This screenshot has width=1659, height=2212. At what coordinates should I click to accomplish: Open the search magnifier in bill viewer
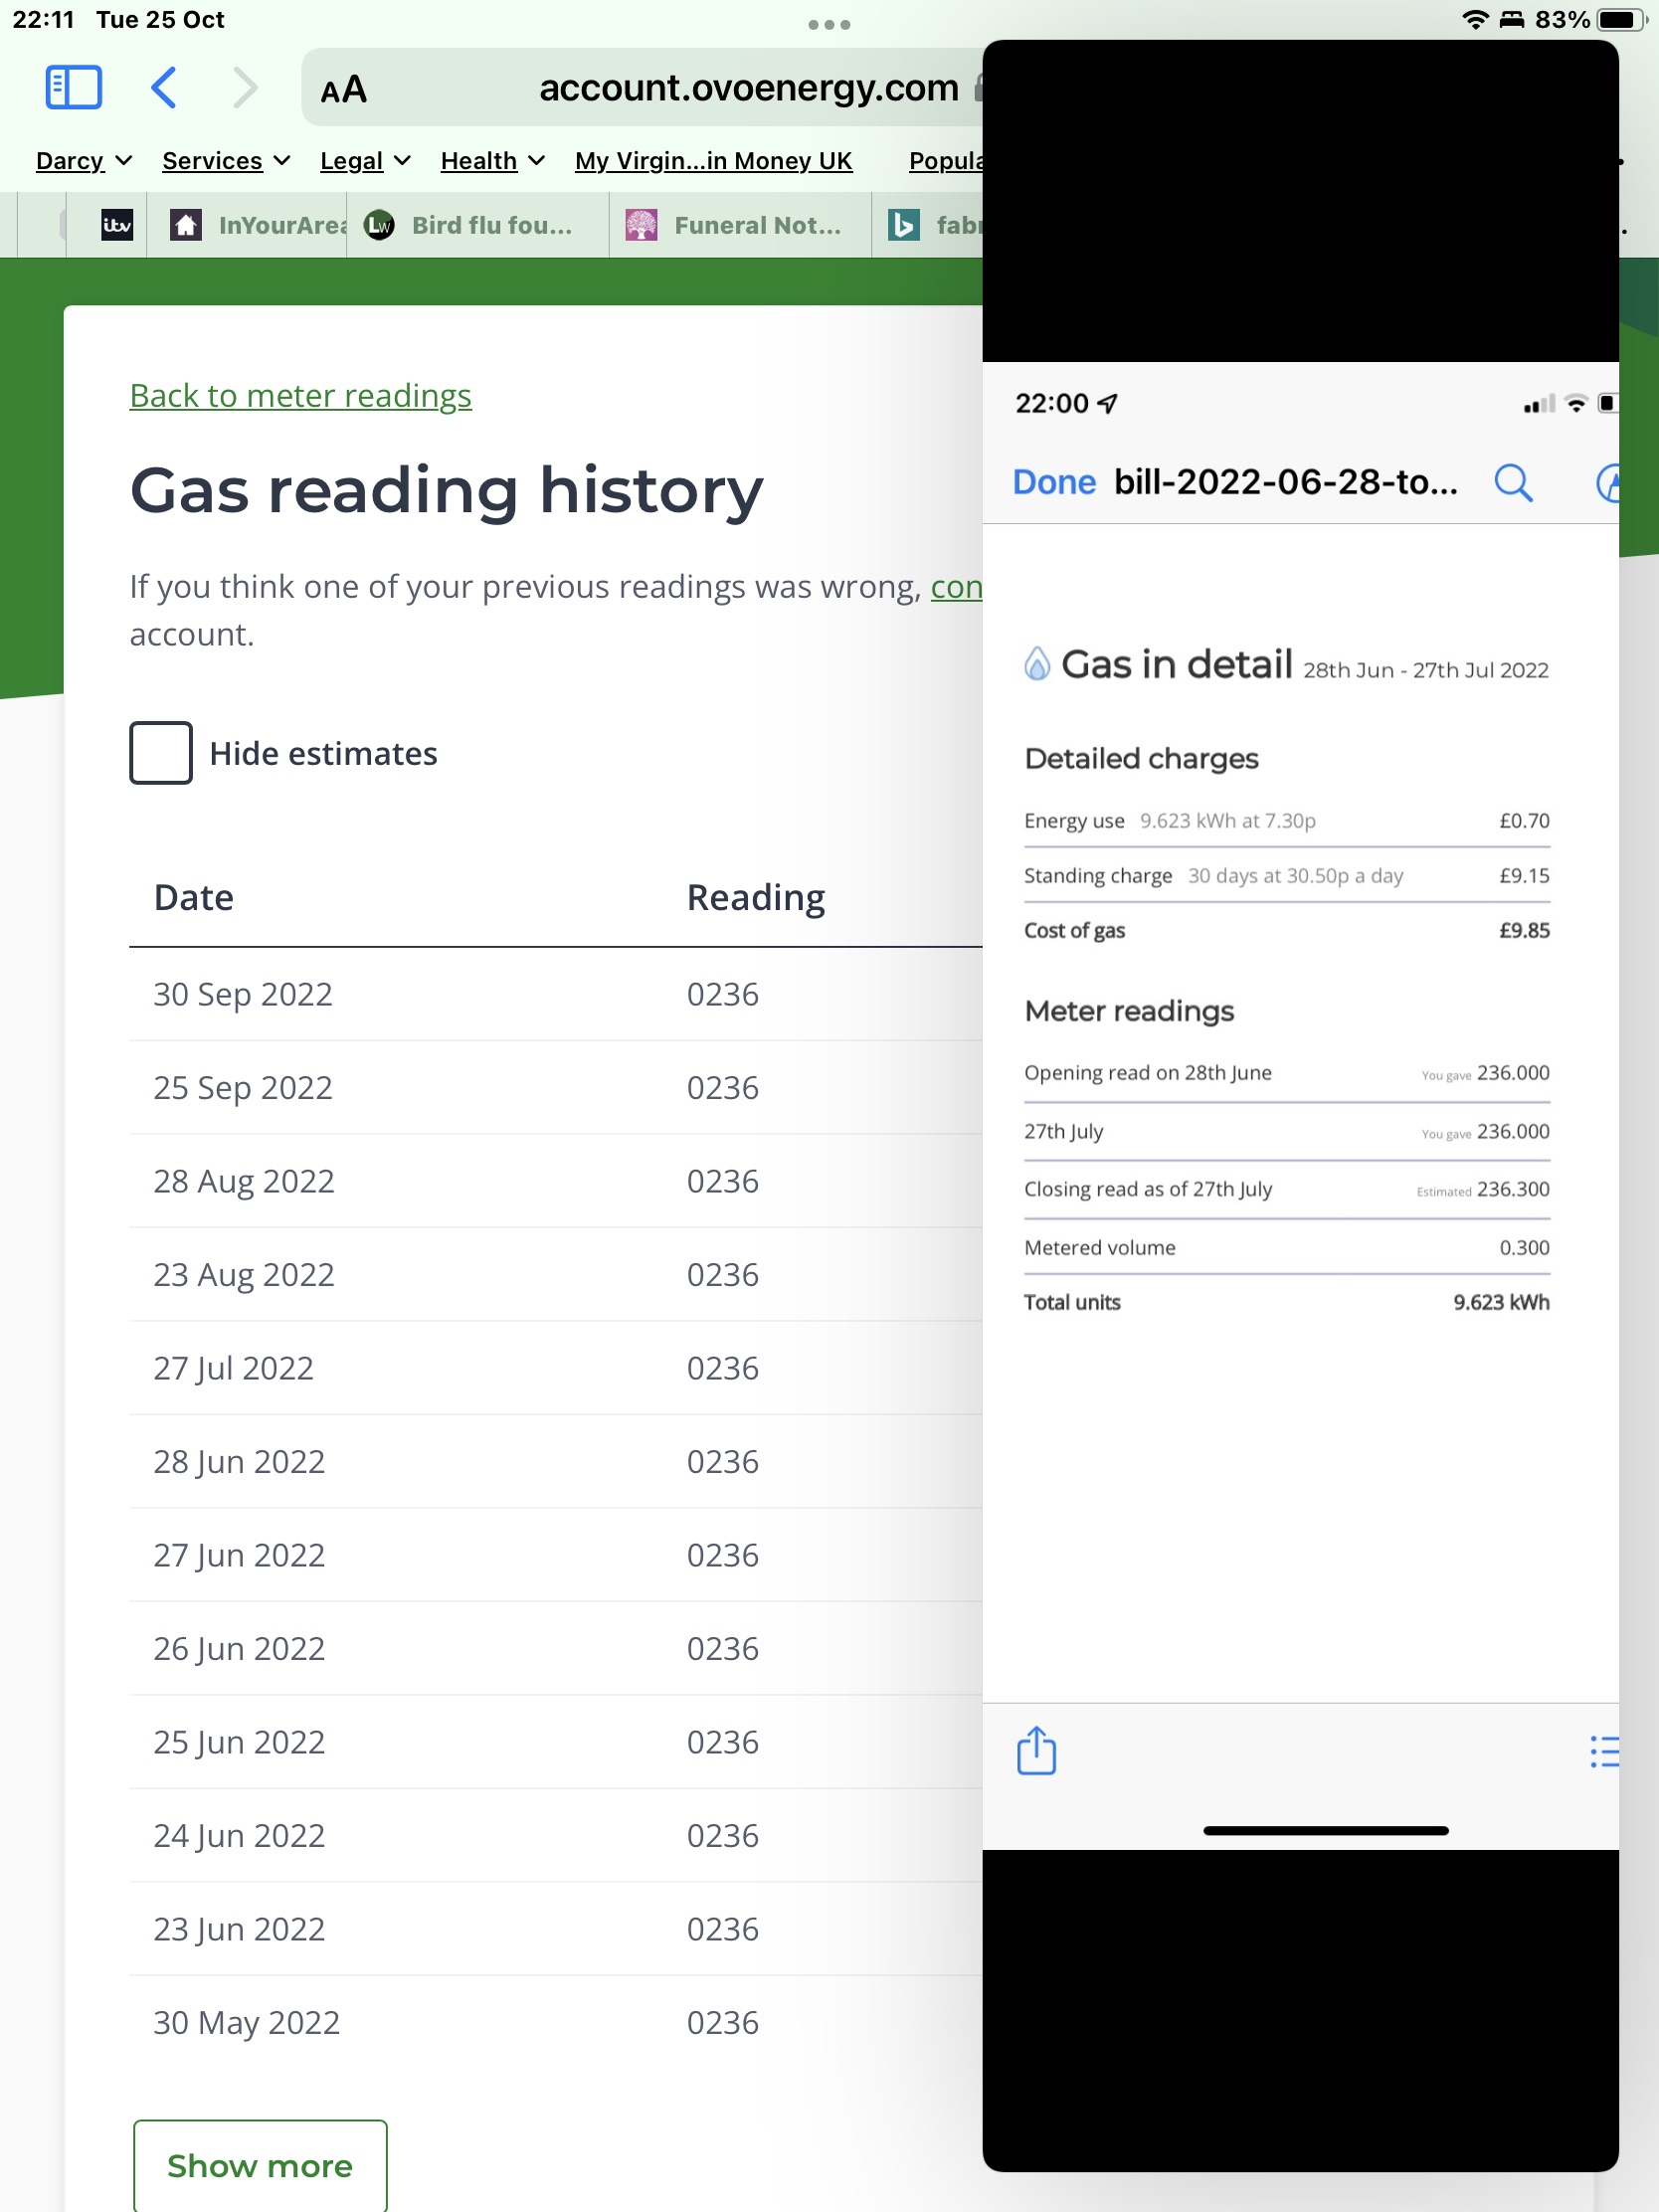click(1512, 483)
